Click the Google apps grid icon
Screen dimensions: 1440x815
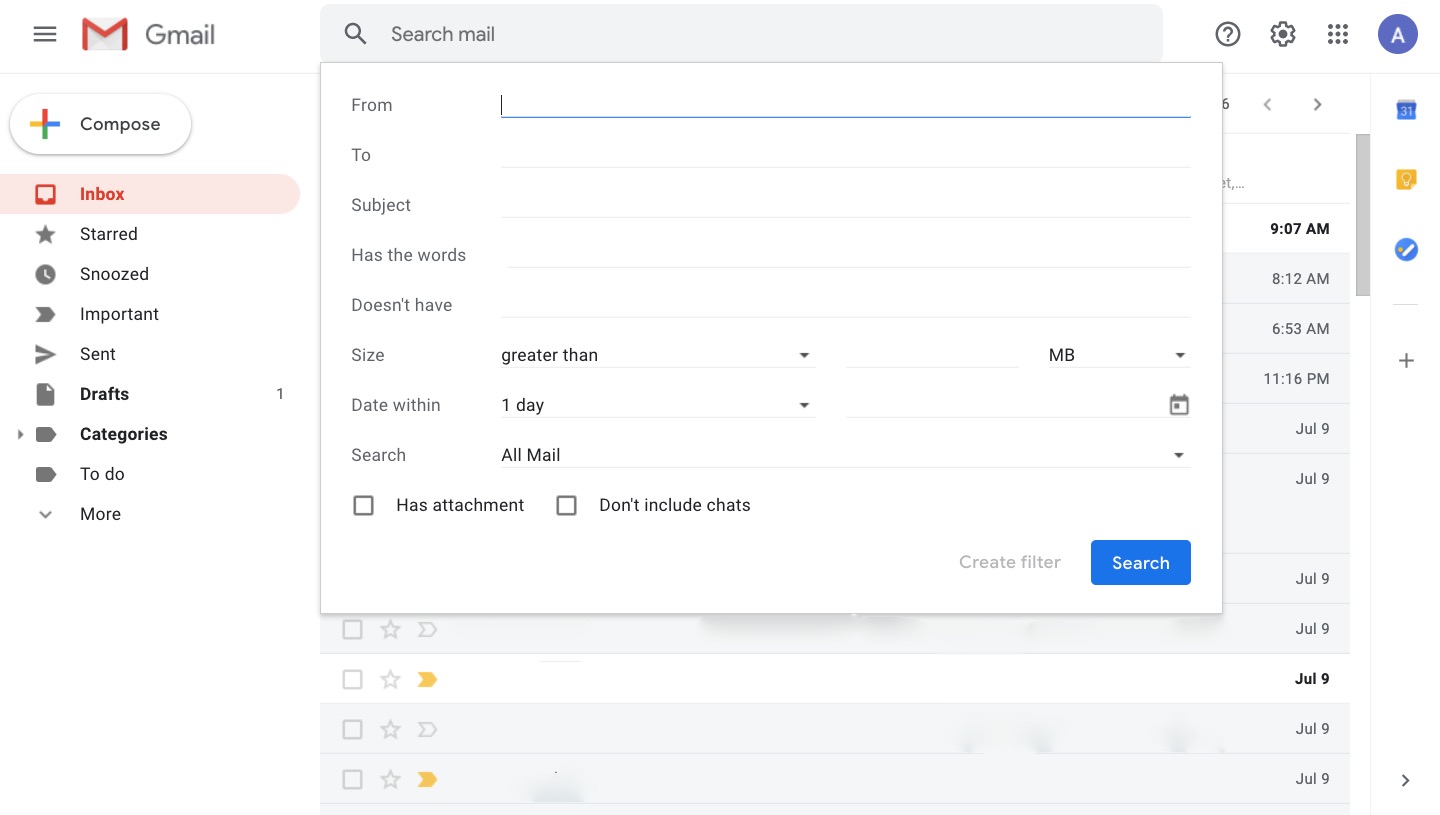tap(1338, 34)
